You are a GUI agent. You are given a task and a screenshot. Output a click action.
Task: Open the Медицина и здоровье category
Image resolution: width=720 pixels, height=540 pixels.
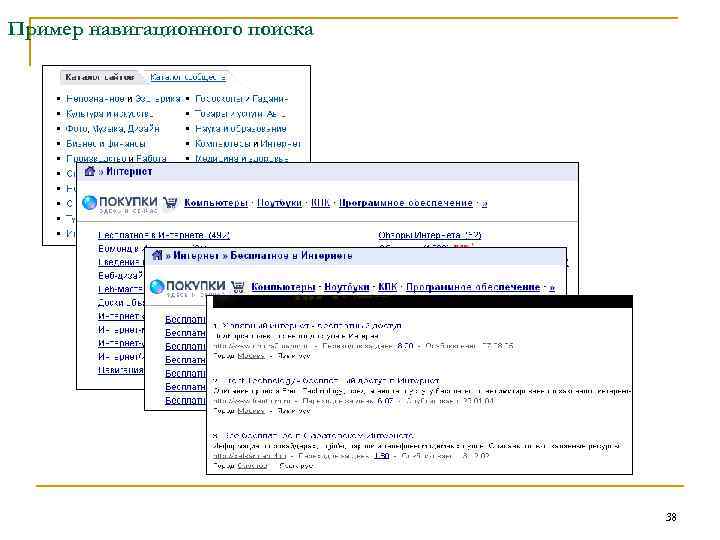click(242, 158)
